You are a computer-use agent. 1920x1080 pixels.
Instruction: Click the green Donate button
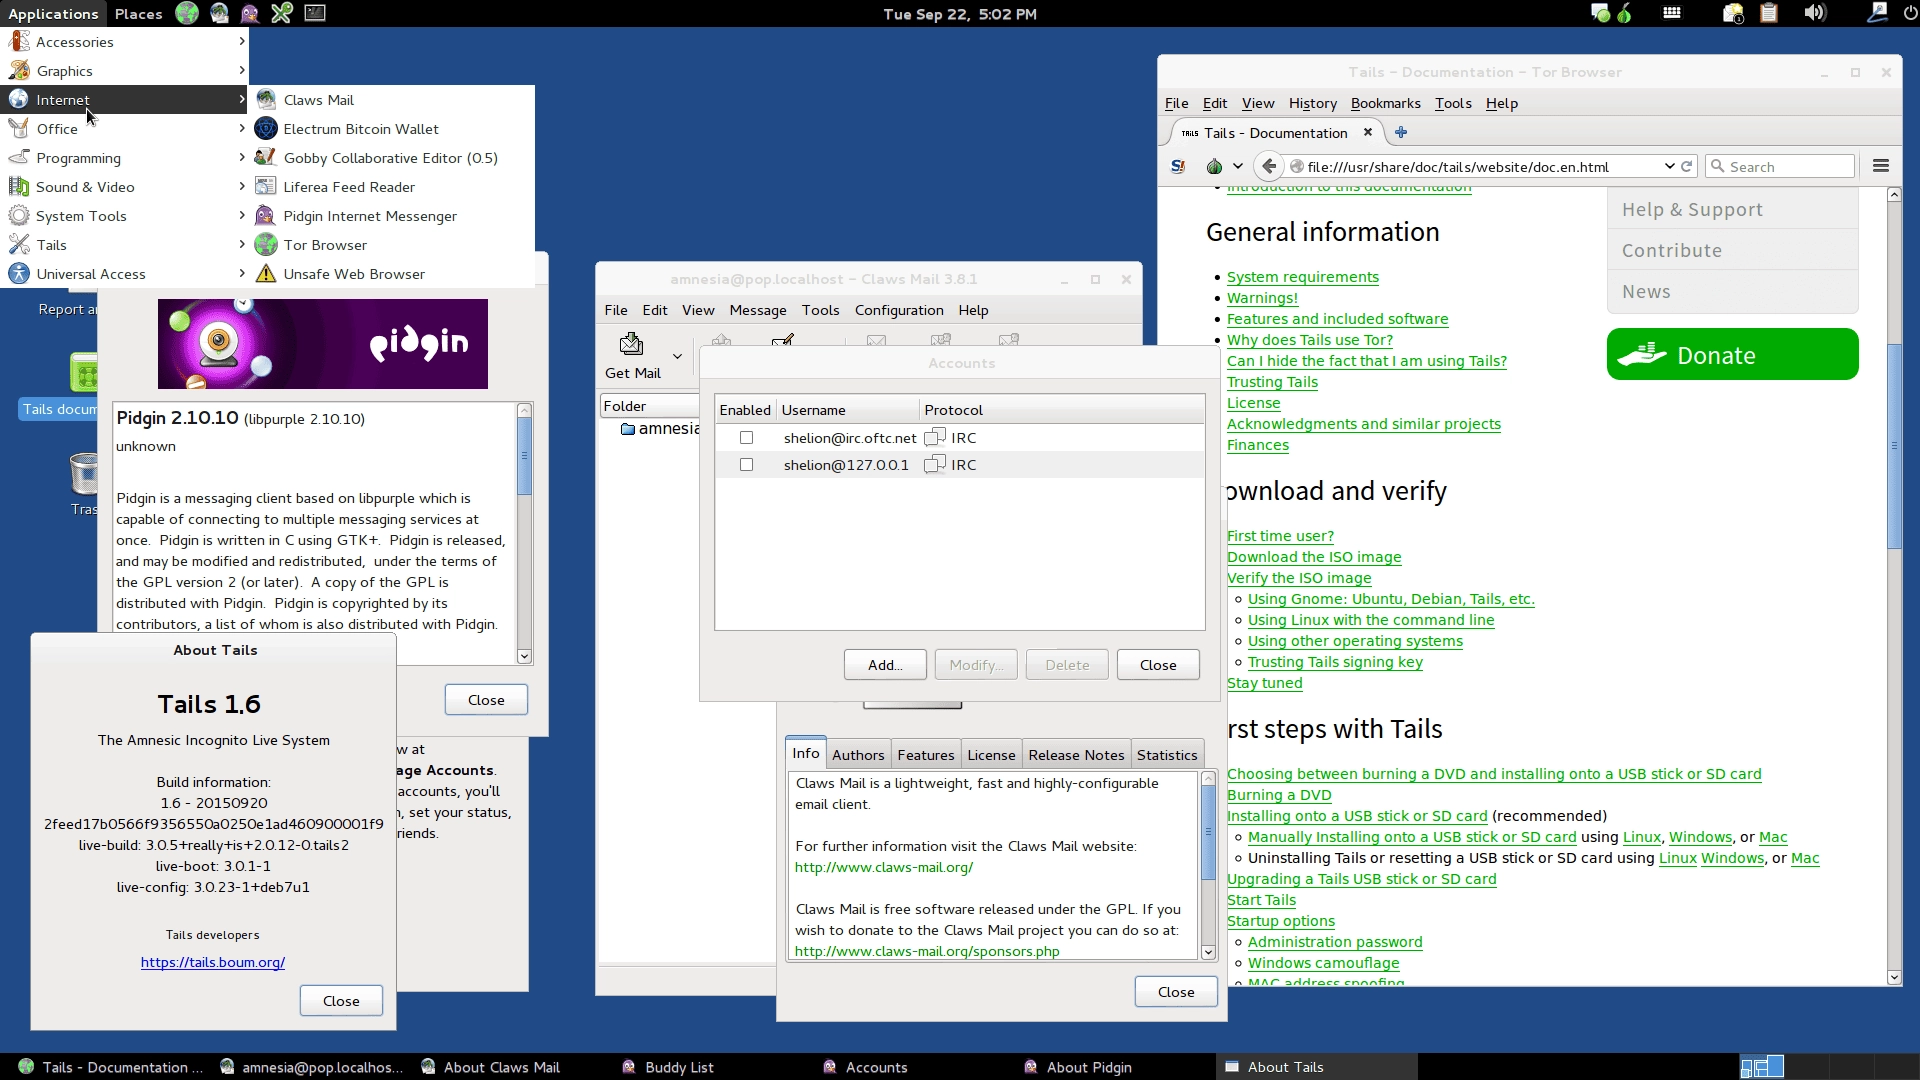(1732, 355)
